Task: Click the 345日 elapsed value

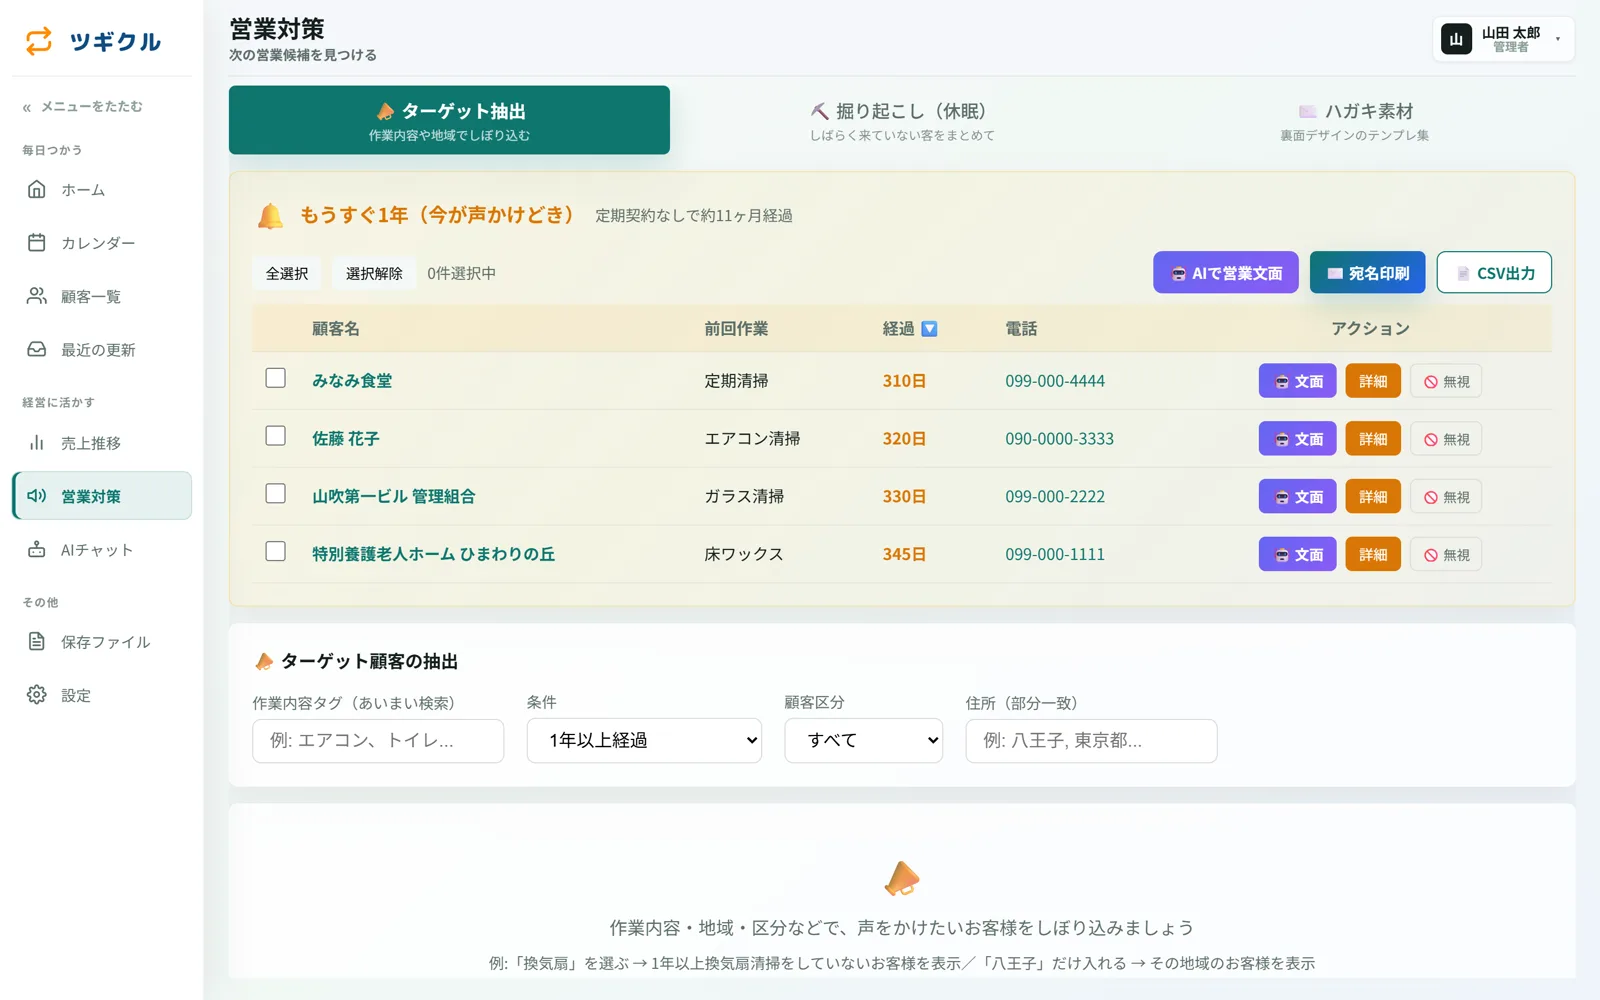Action: (904, 554)
